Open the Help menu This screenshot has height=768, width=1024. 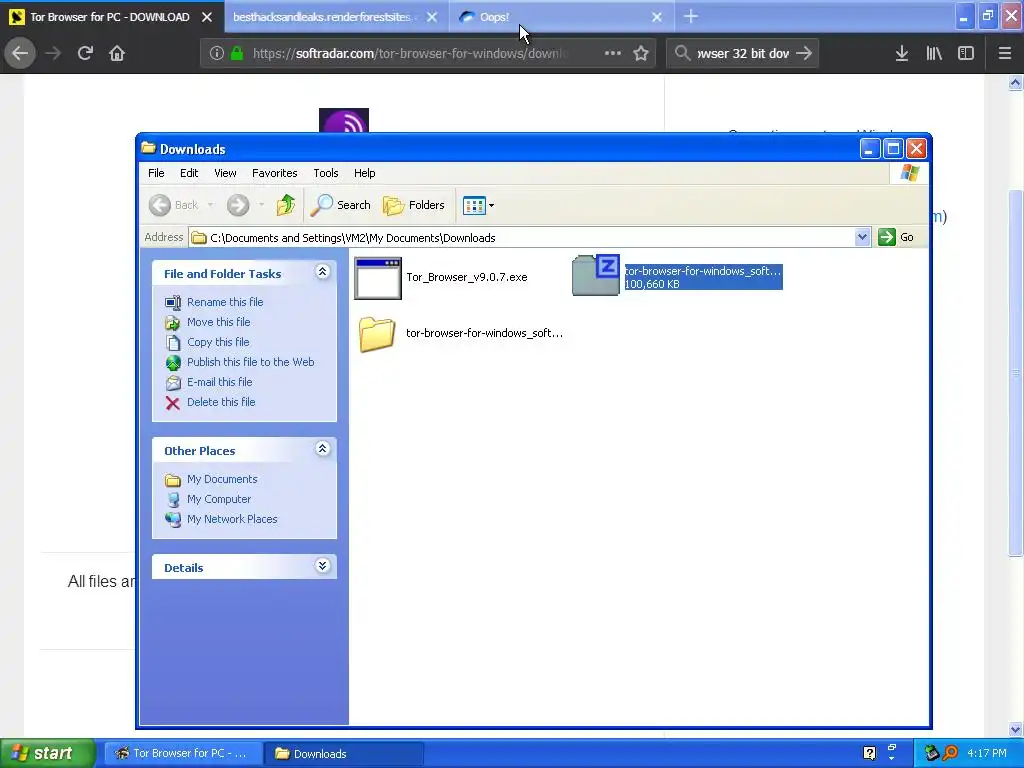tap(364, 173)
